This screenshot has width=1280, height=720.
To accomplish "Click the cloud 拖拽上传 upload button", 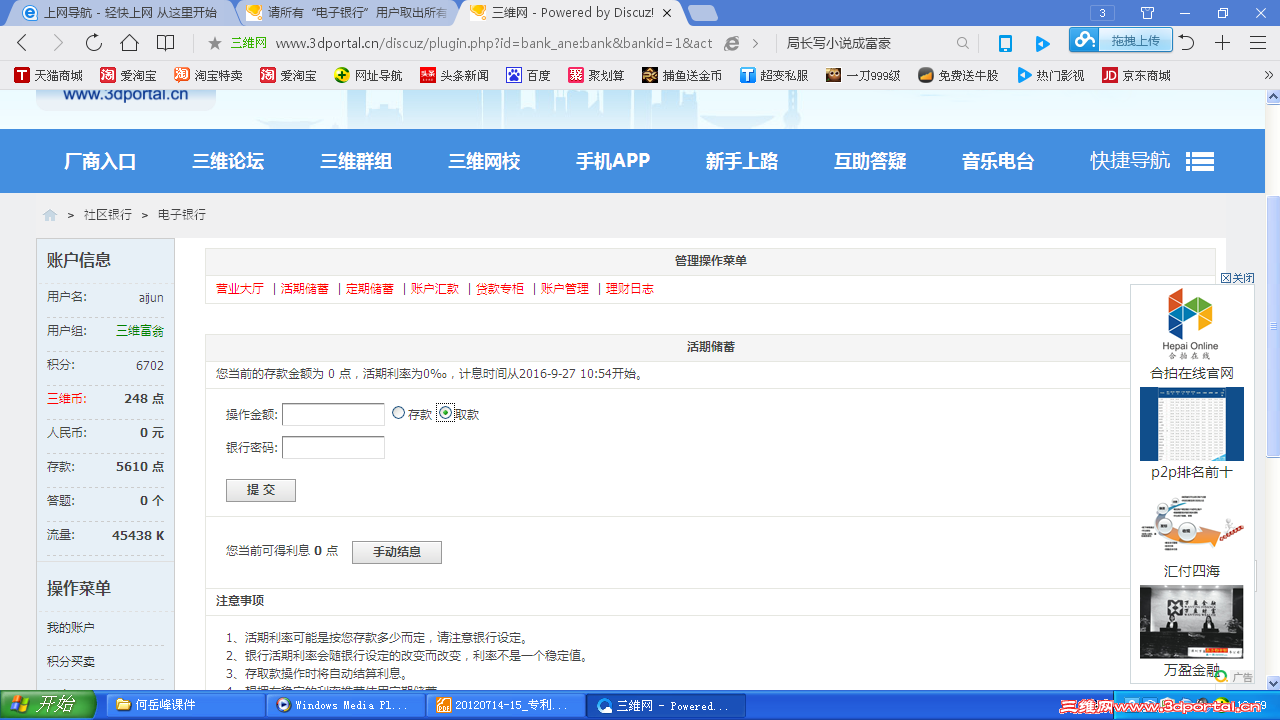I will (x=1121, y=40).
